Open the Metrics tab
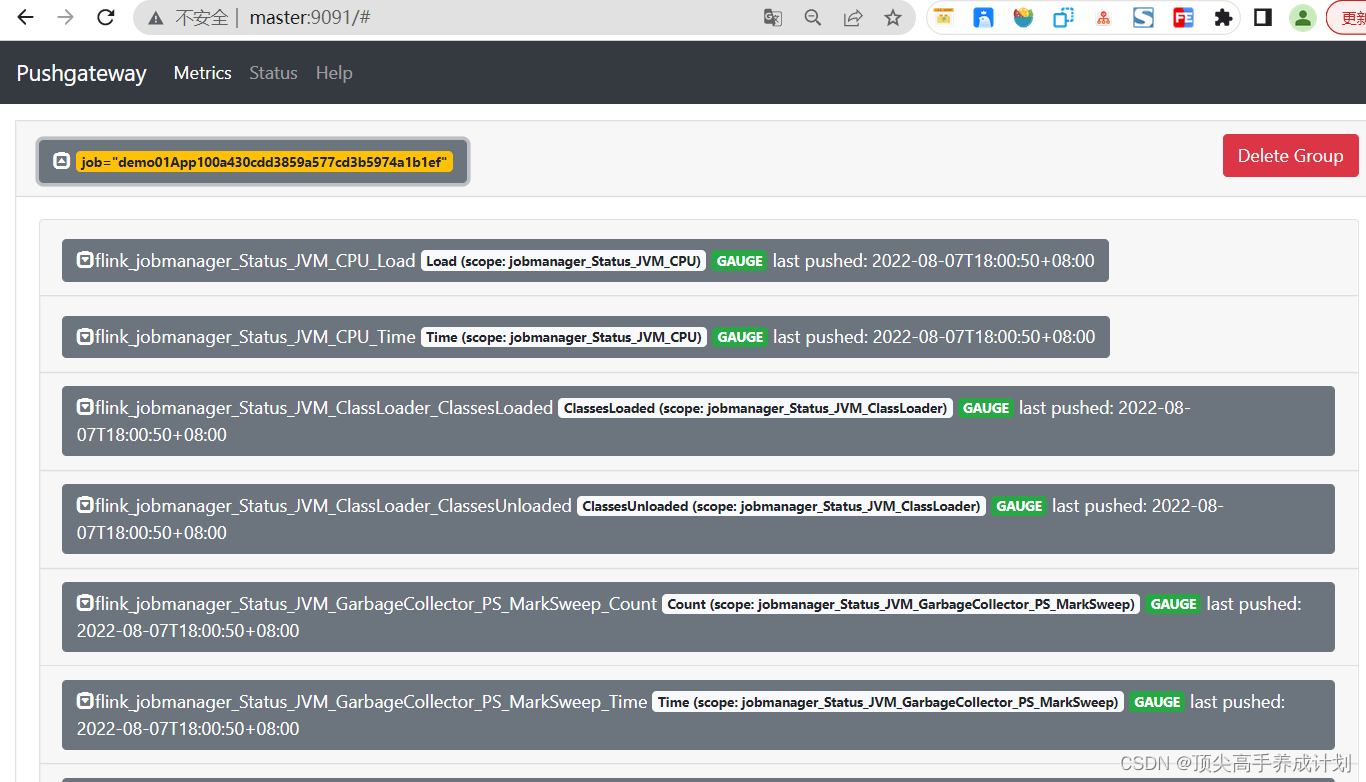 point(202,72)
